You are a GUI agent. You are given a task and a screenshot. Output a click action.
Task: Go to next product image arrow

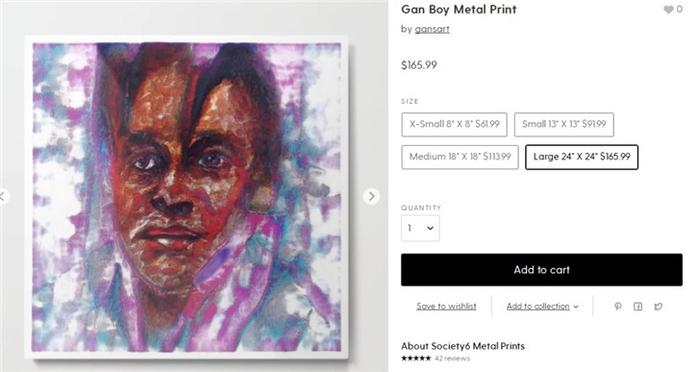point(371,196)
